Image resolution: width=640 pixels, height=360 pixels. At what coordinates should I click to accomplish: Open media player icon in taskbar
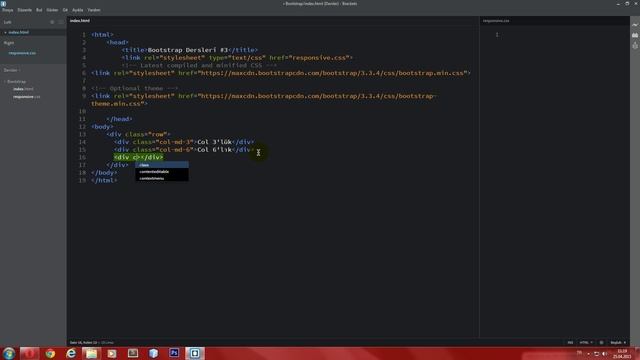coord(112,353)
